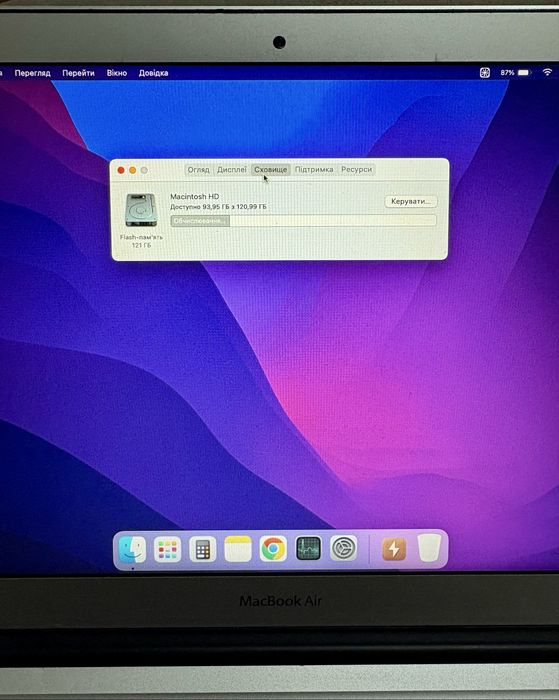This screenshot has width=559, height=700.
Task: Switch to the Підтримка tab
Action: (314, 170)
